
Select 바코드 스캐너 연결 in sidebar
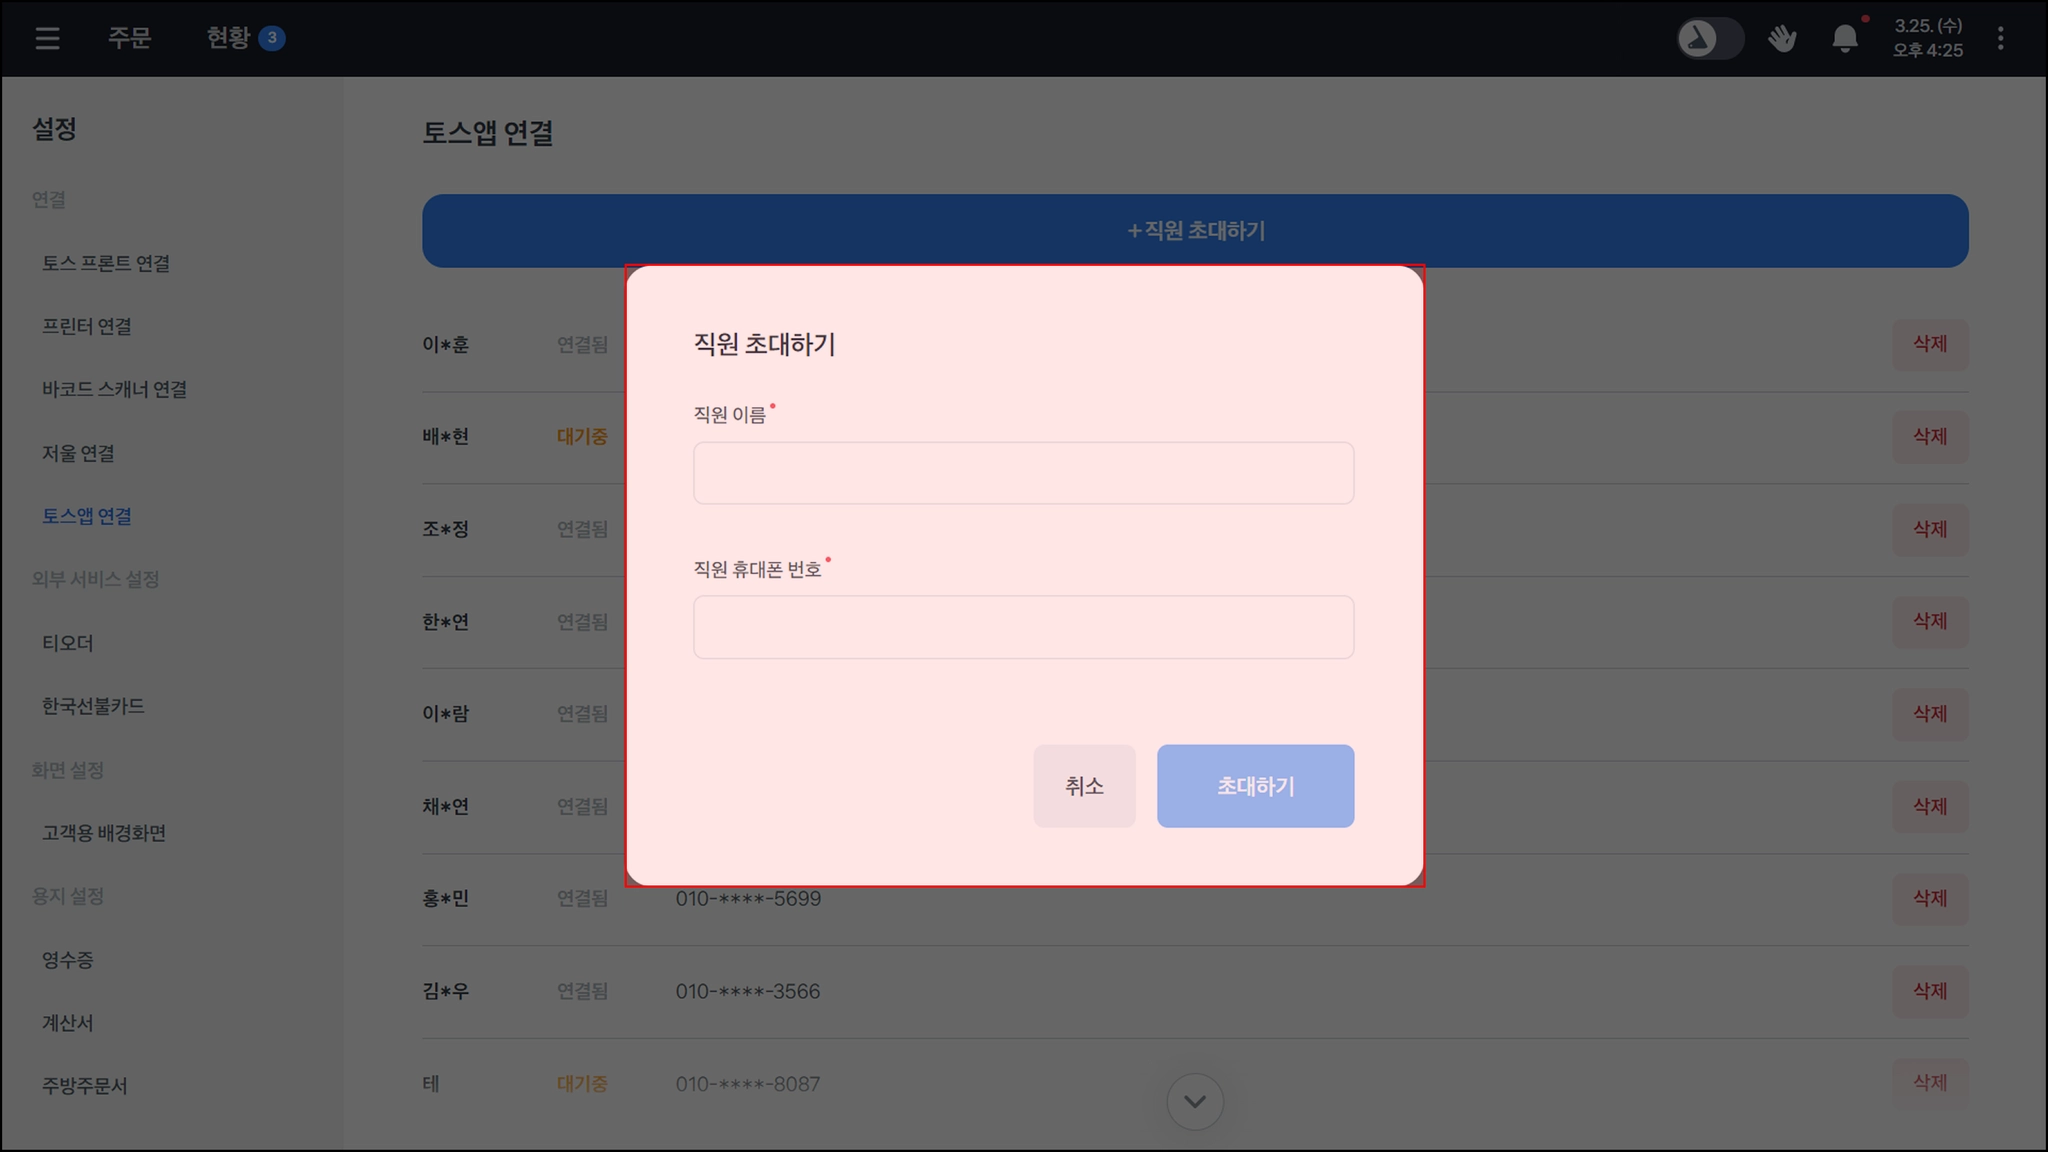(x=114, y=390)
